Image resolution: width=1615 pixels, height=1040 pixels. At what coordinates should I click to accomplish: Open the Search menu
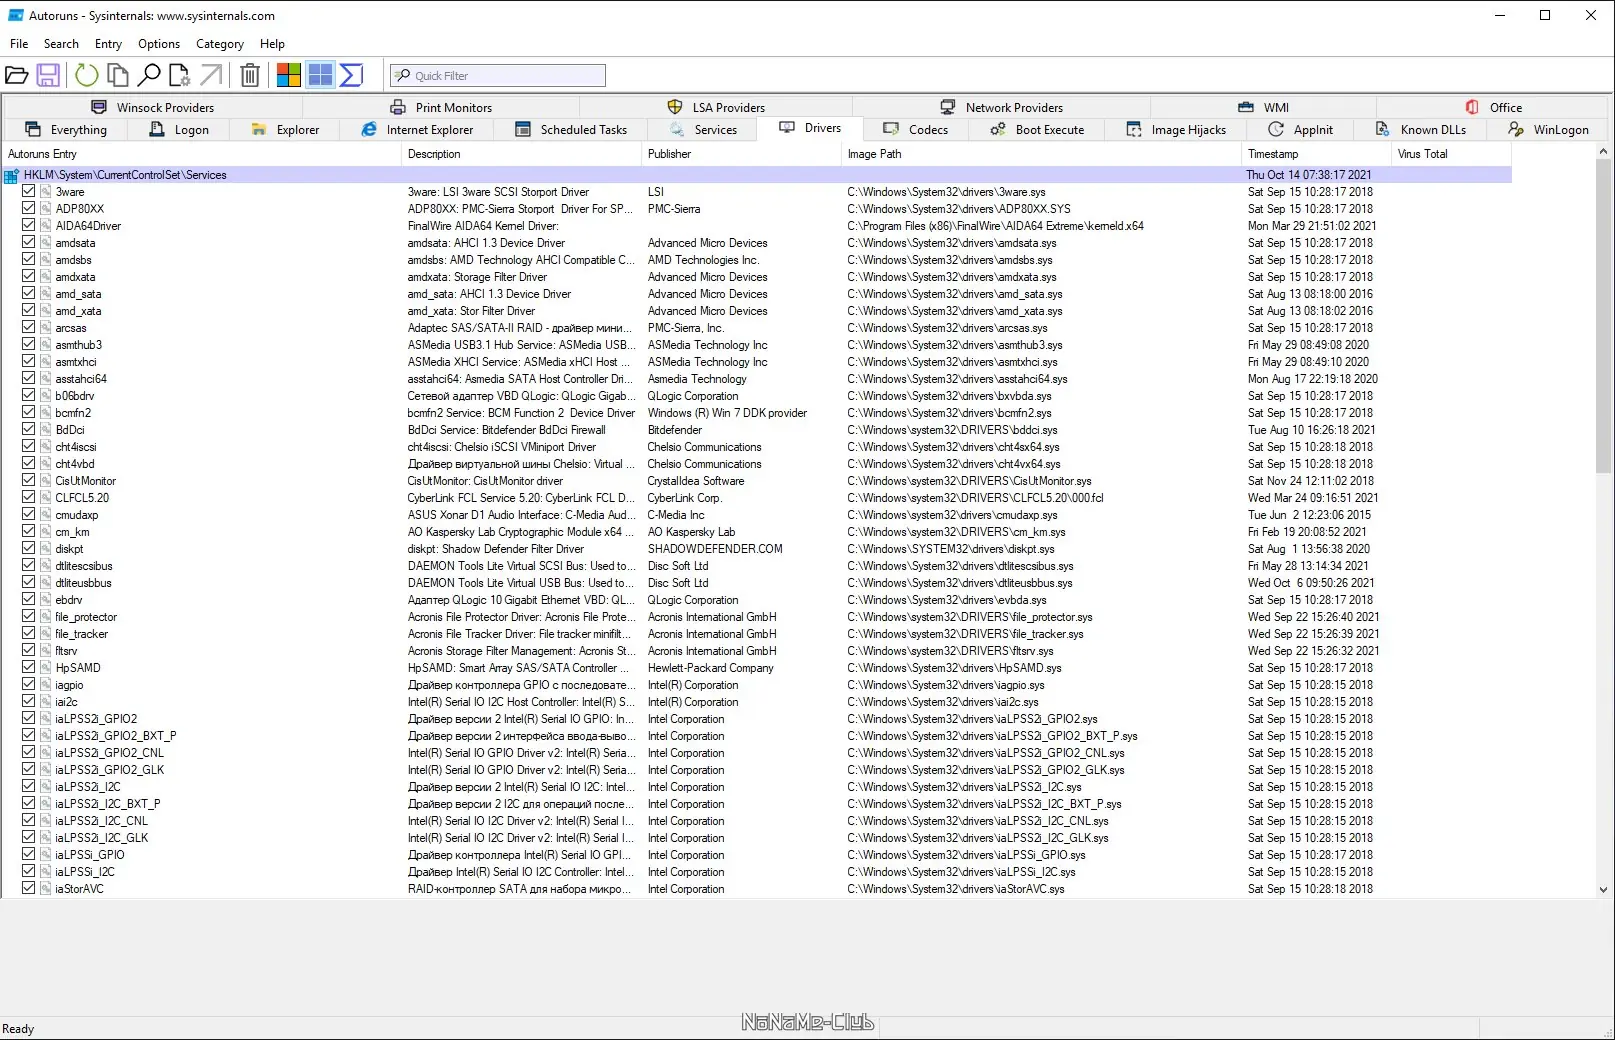61,44
